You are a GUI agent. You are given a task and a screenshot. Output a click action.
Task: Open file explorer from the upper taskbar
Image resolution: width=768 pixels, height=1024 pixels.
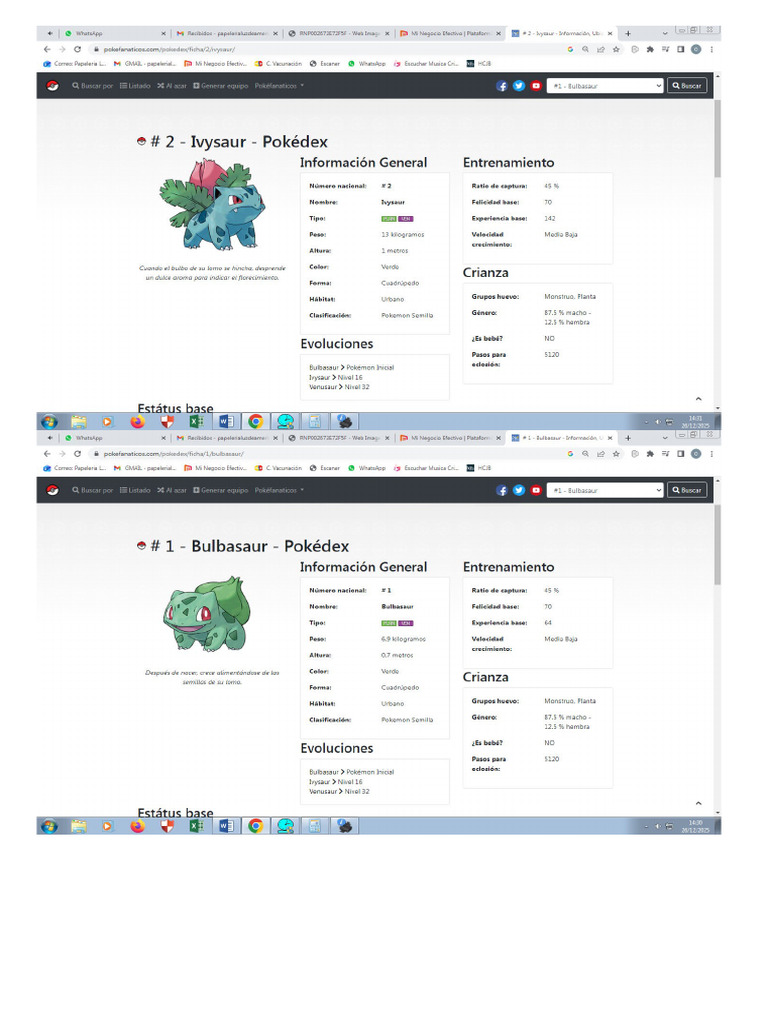[78, 421]
